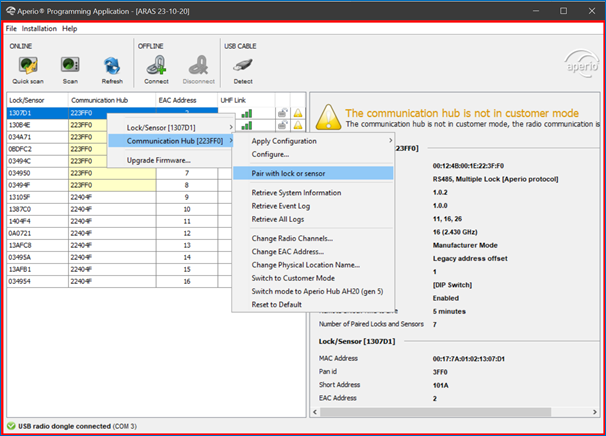Select Switch mode to Aperio Hub AH20
606x436 pixels.
coord(313,291)
